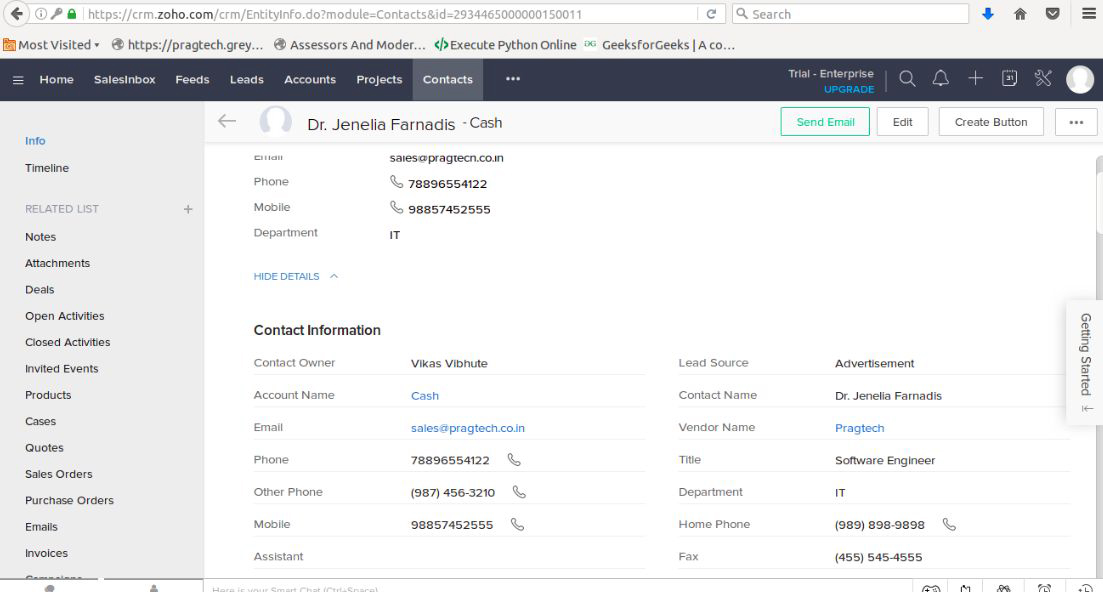
Task: Jump to Open Activities related list
Action: click(65, 316)
